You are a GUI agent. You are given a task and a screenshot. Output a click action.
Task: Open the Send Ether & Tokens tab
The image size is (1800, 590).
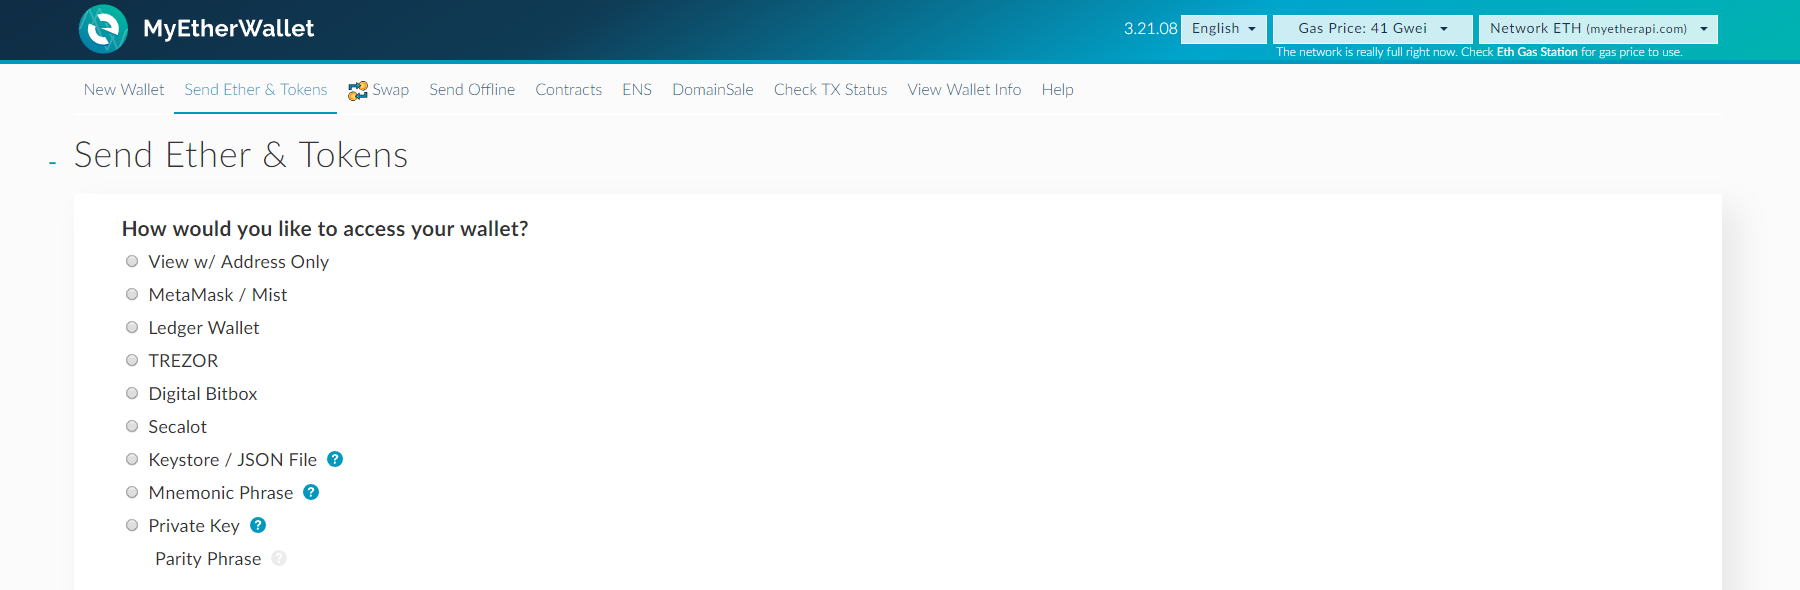coord(256,90)
